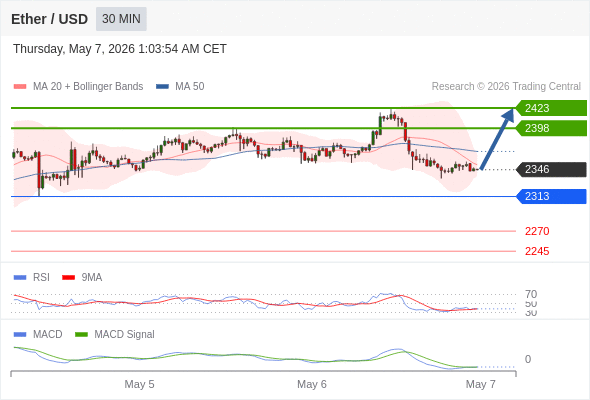Click the blue MACD legend marker

(20, 335)
